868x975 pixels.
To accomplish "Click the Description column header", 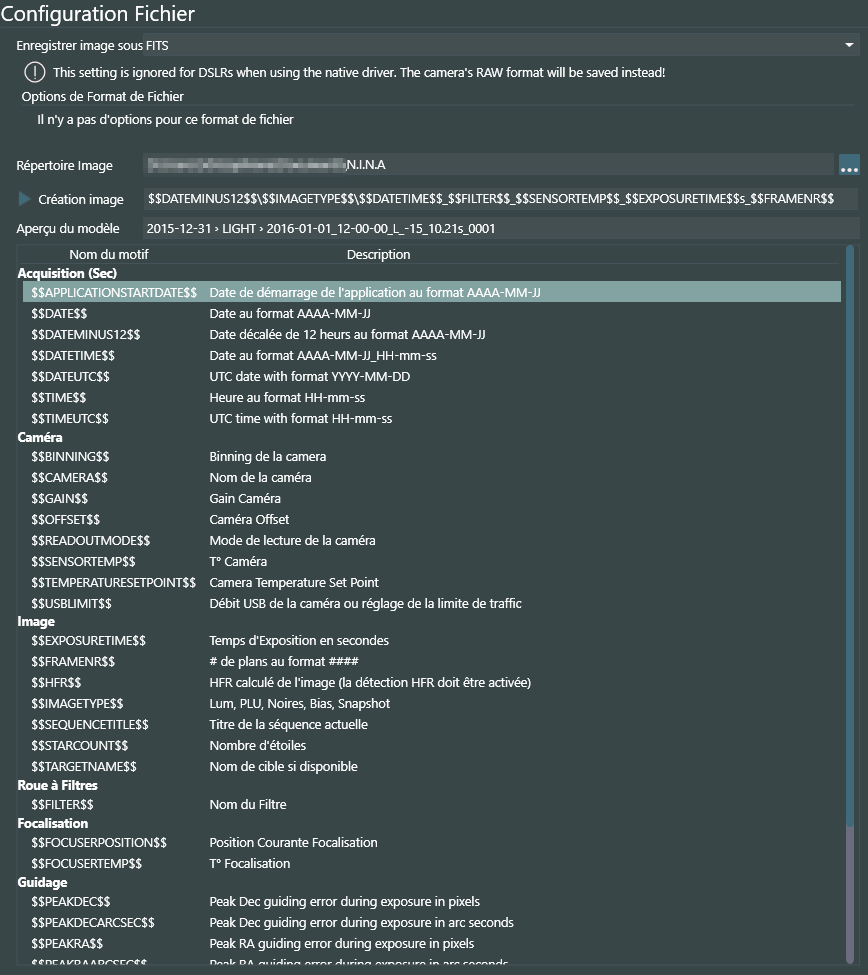I will click(378, 255).
